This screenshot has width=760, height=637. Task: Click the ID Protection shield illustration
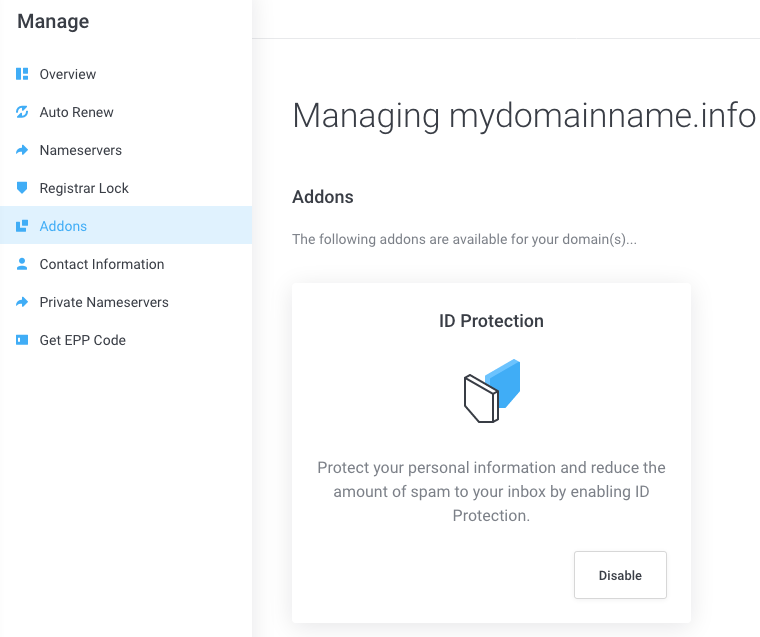pyautogui.click(x=492, y=391)
